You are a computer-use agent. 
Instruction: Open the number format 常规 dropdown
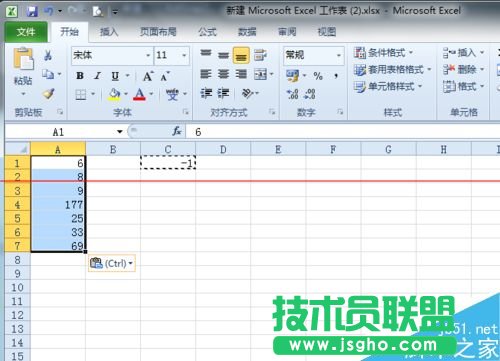pos(339,55)
